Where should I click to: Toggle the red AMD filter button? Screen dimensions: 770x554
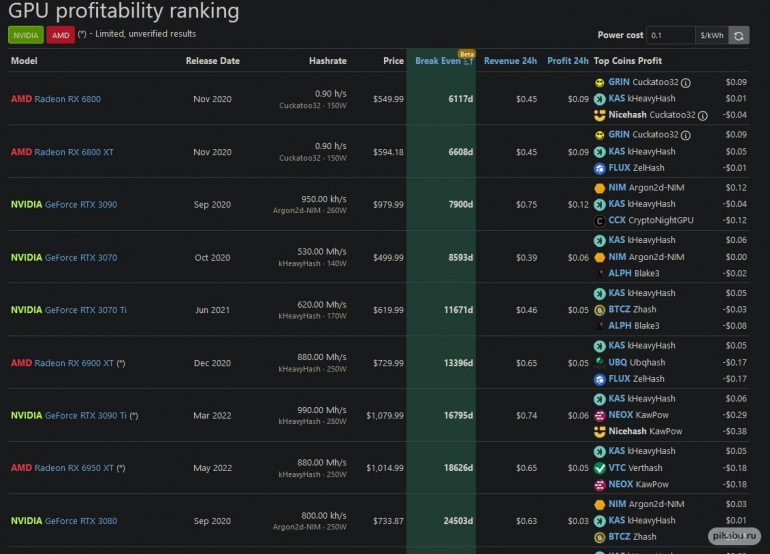tap(60, 35)
